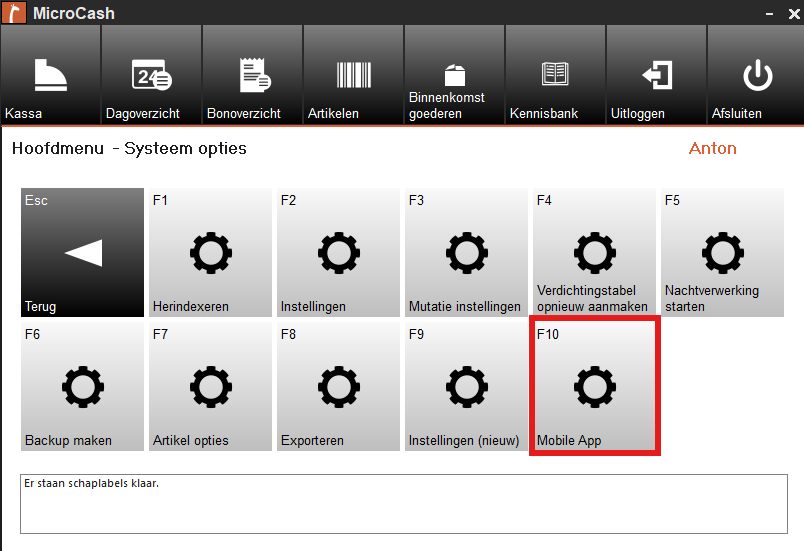Click the 'Er staan schaplabels klaar.' message
The image size is (804, 551).
92,483
